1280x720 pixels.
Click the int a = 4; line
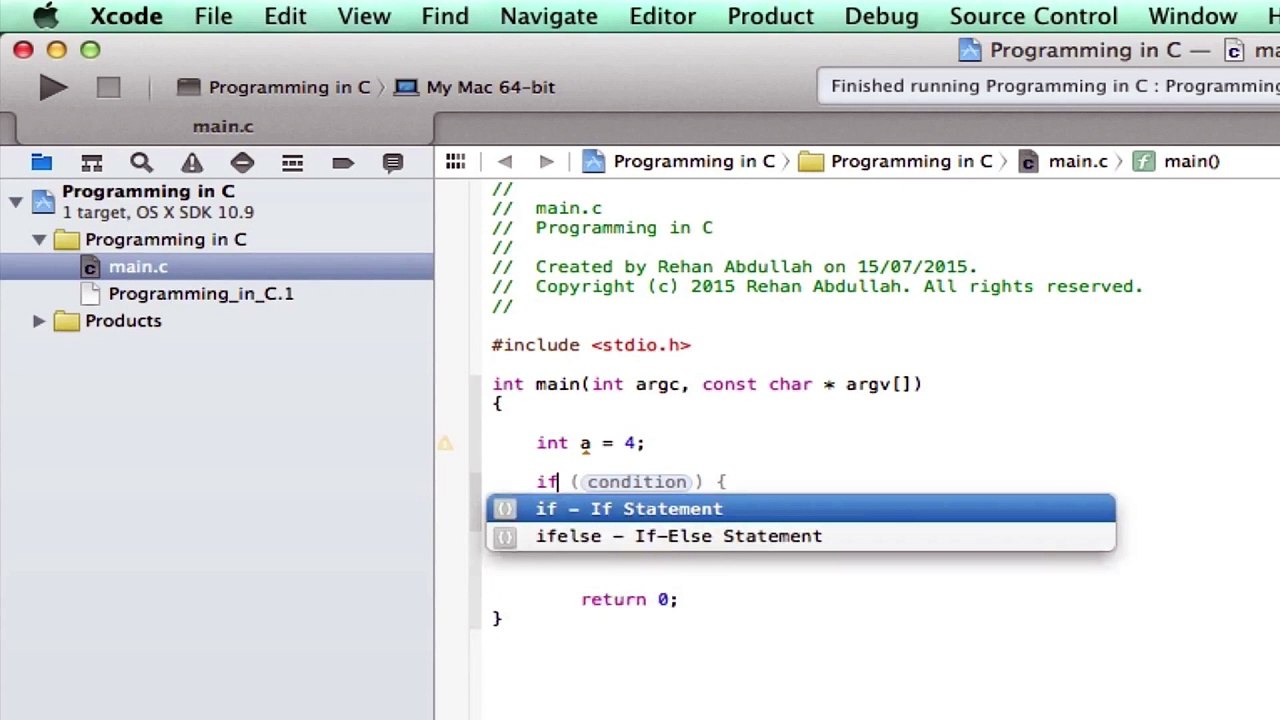click(x=590, y=443)
